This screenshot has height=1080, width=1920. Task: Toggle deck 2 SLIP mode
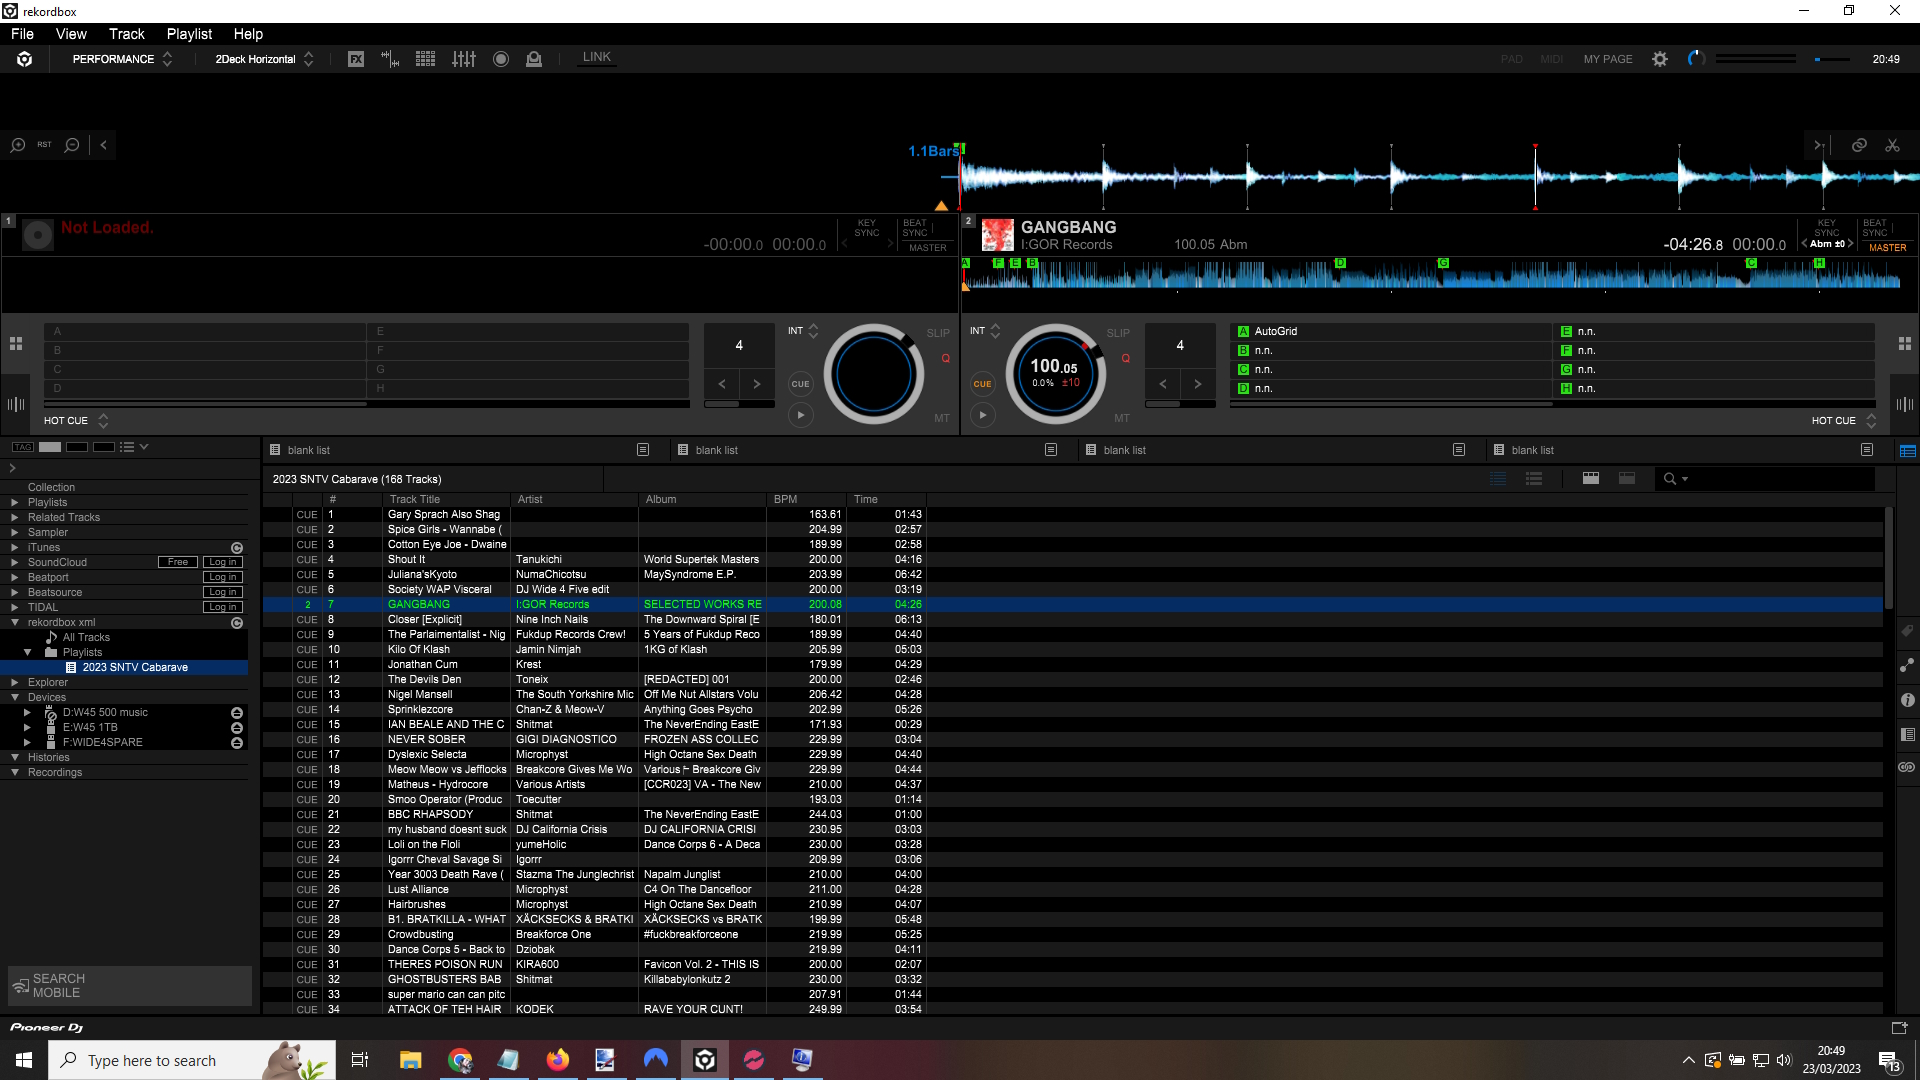point(1118,333)
